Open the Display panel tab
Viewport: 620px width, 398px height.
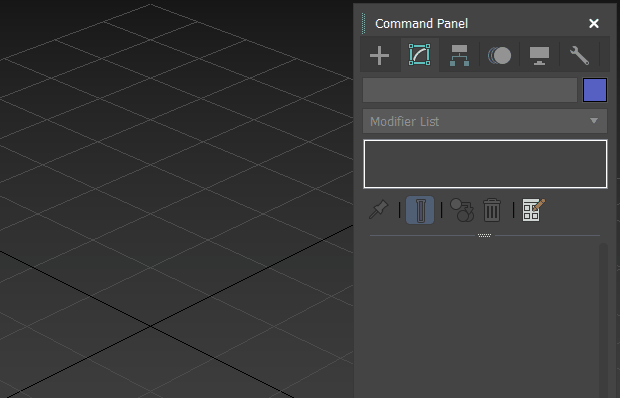coord(539,55)
